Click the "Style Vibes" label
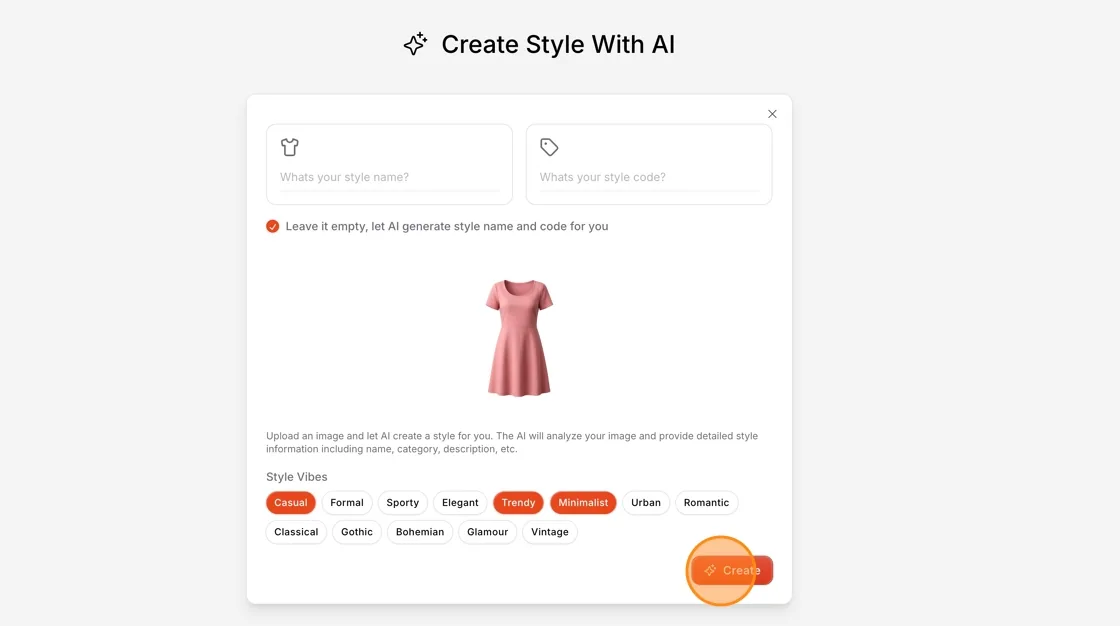 (296, 477)
